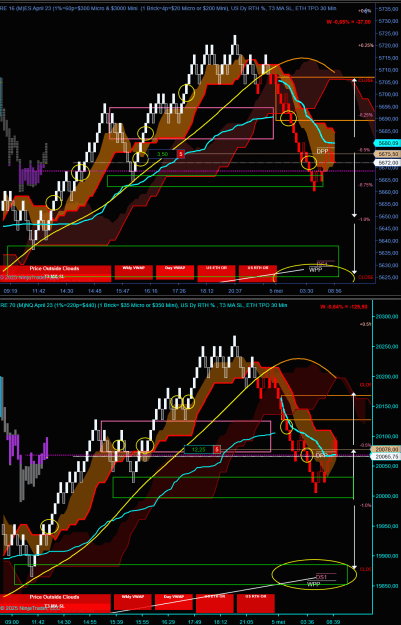Click the DS1 label on NQ chart

click(x=321, y=577)
